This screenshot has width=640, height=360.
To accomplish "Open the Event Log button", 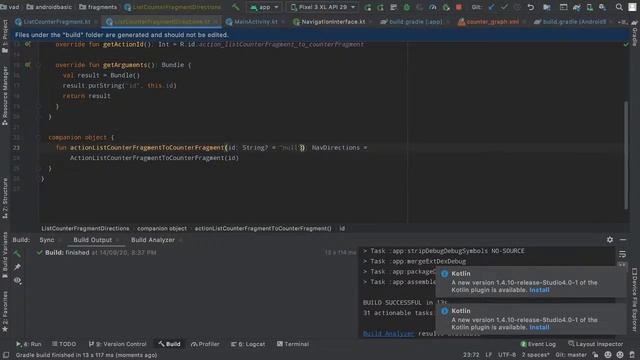I will 538,344.
